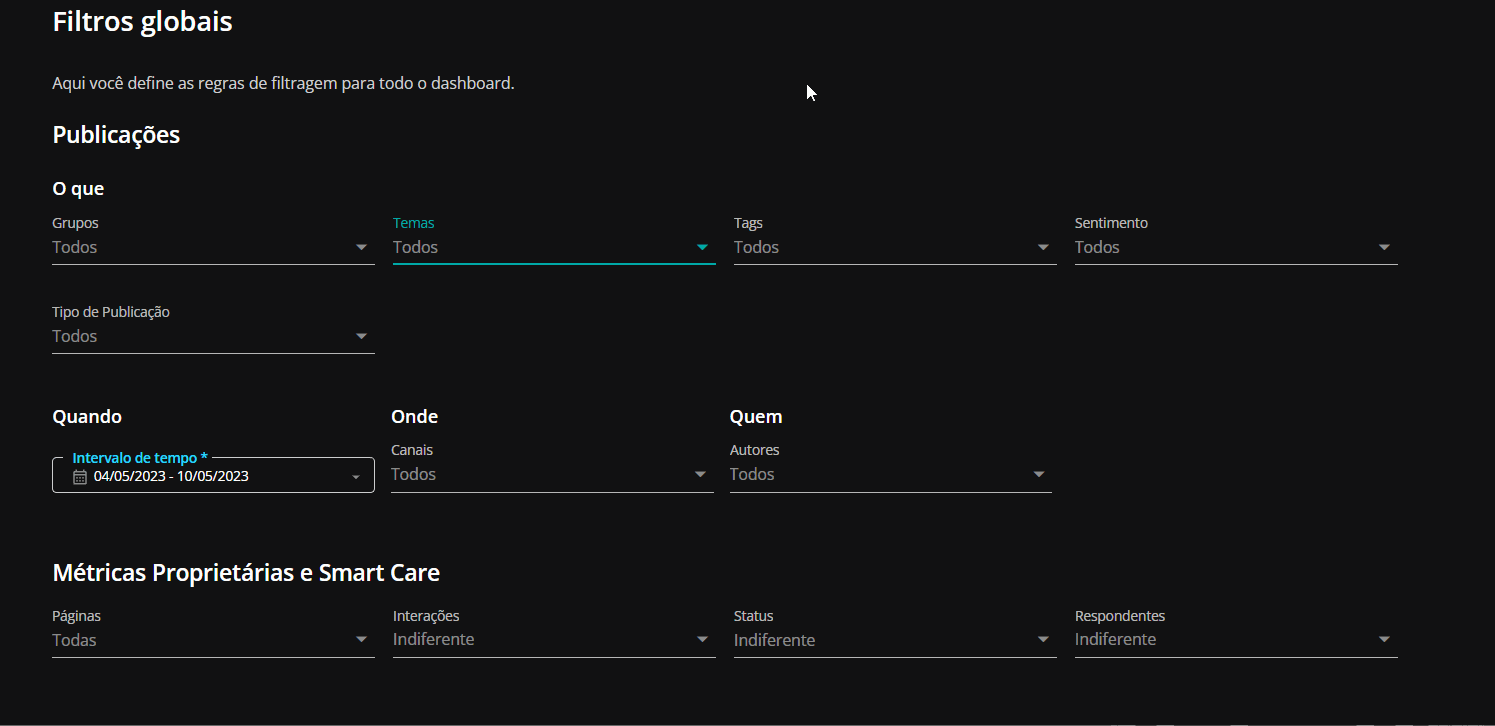The width and height of the screenshot is (1495, 726).
Task: Select the 'Todos' value under Grupos
Action: click(75, 247)
